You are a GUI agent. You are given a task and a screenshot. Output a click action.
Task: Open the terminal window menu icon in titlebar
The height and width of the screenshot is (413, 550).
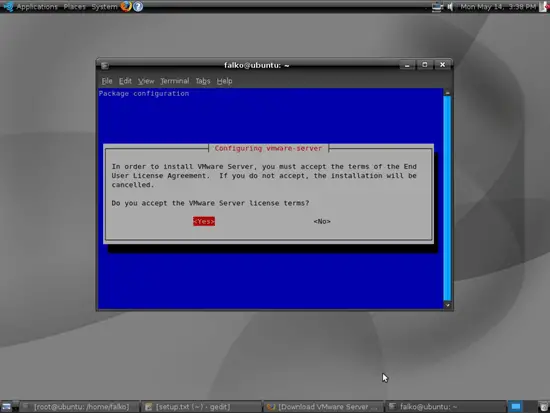(105, 66)
